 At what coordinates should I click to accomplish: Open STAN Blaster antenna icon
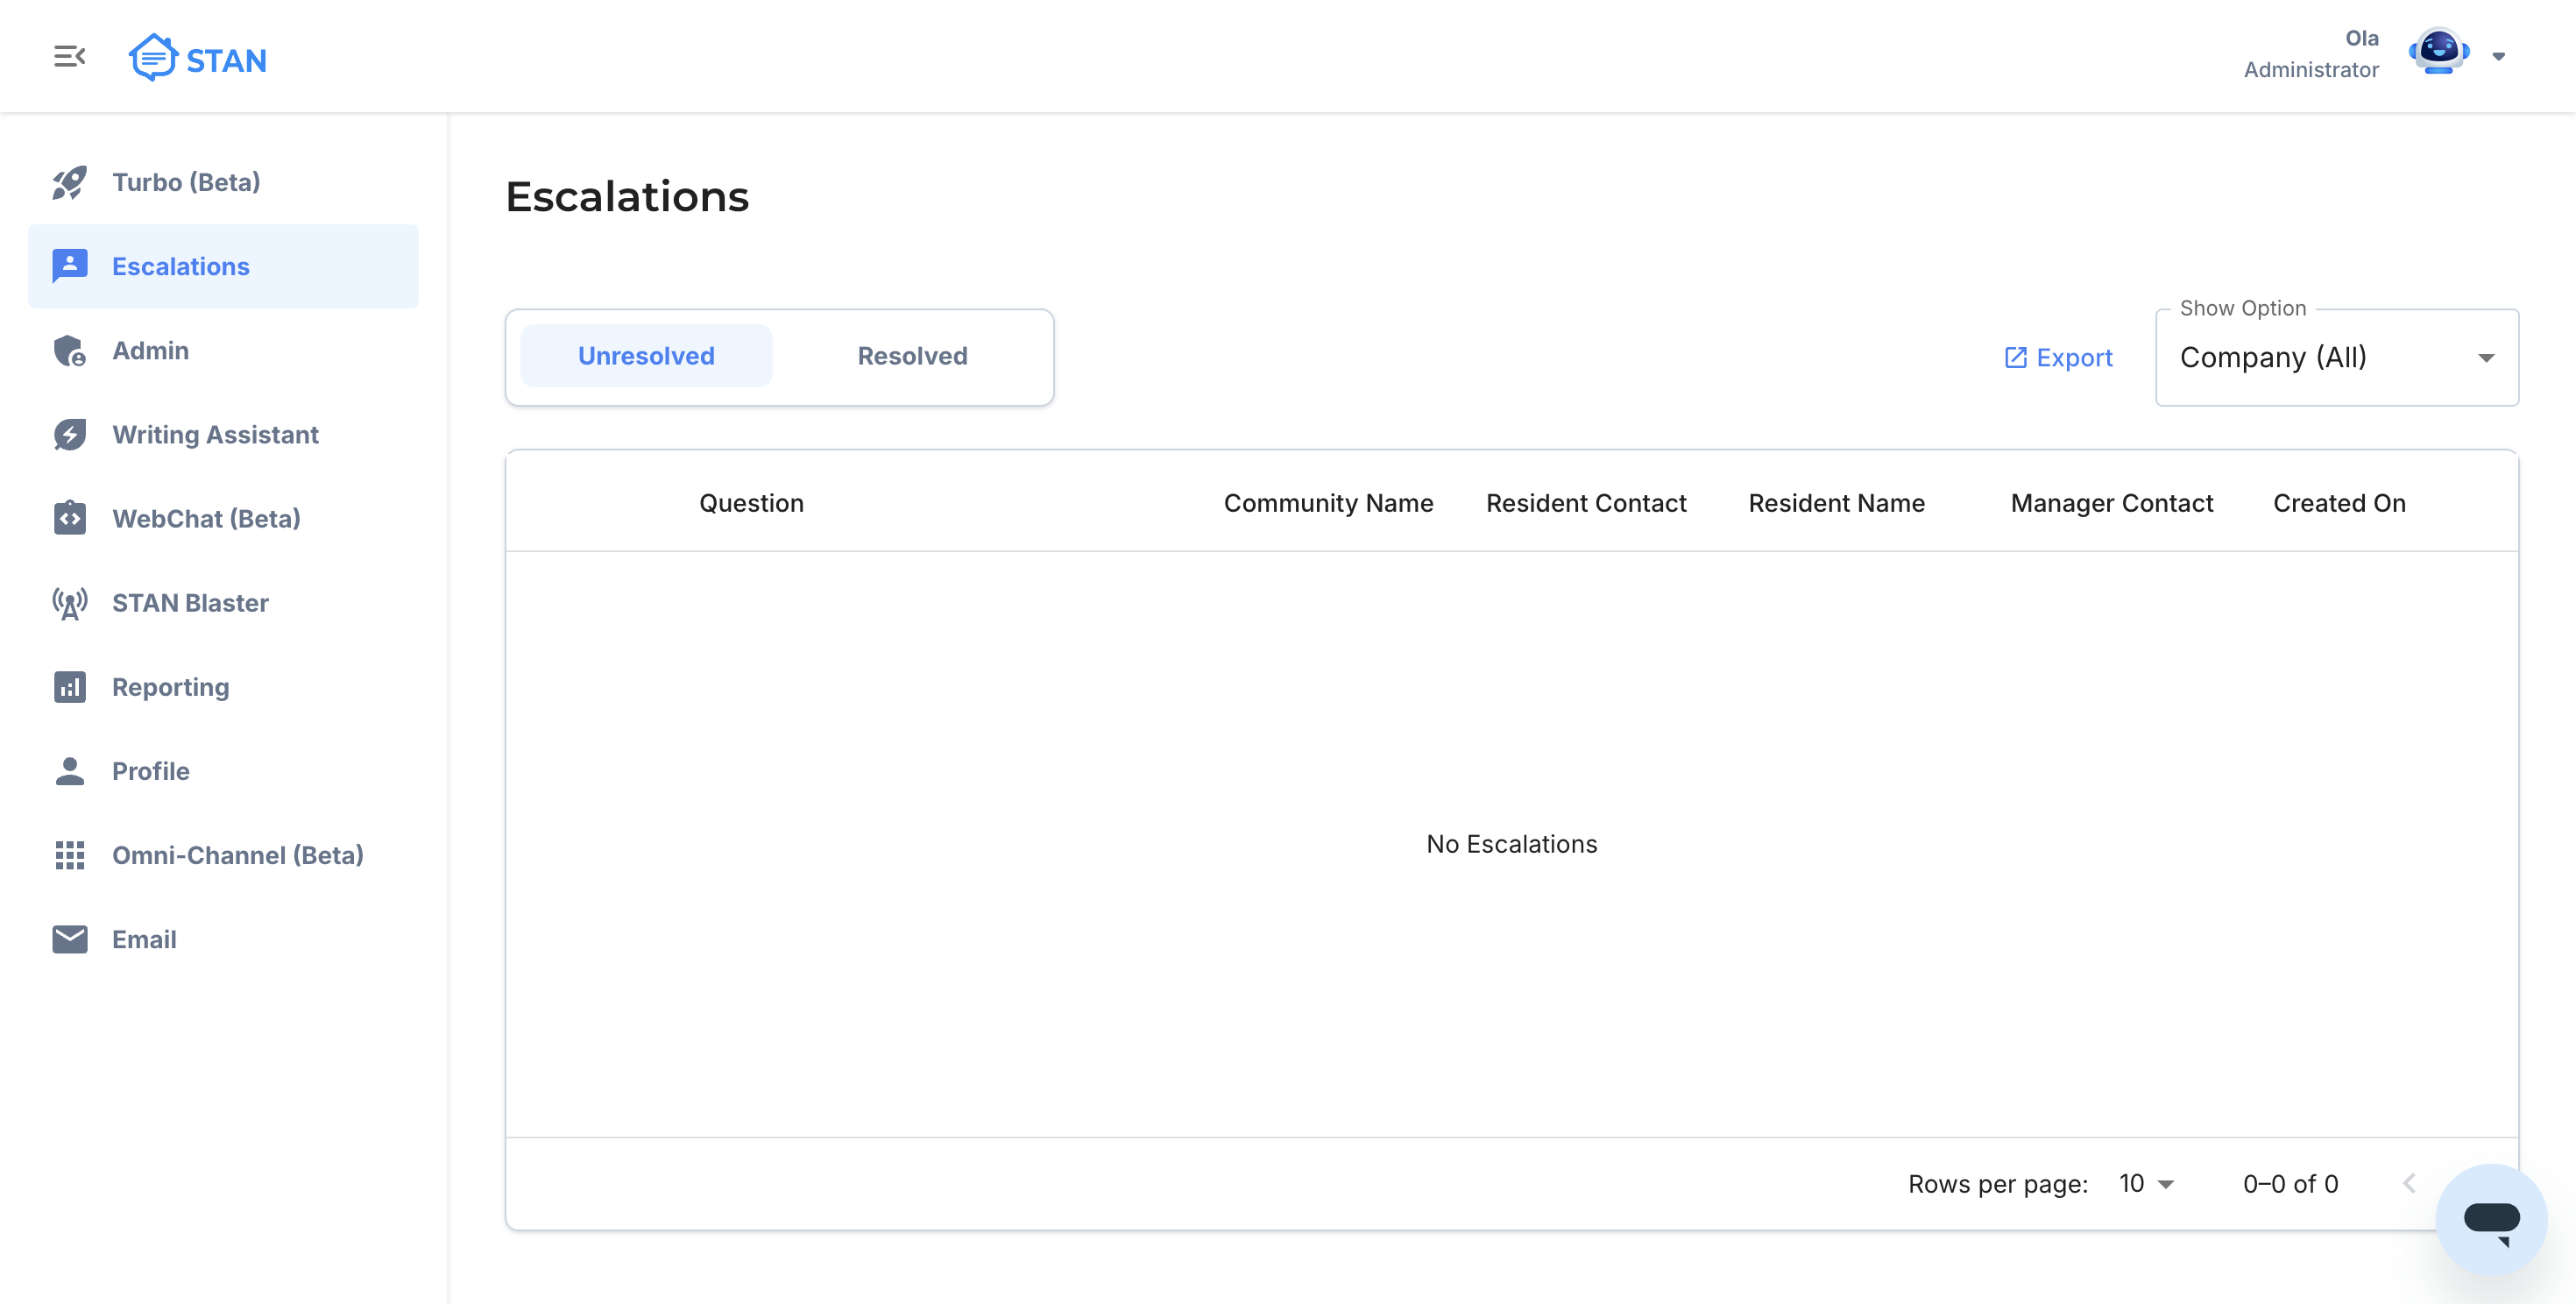[69, 603]
